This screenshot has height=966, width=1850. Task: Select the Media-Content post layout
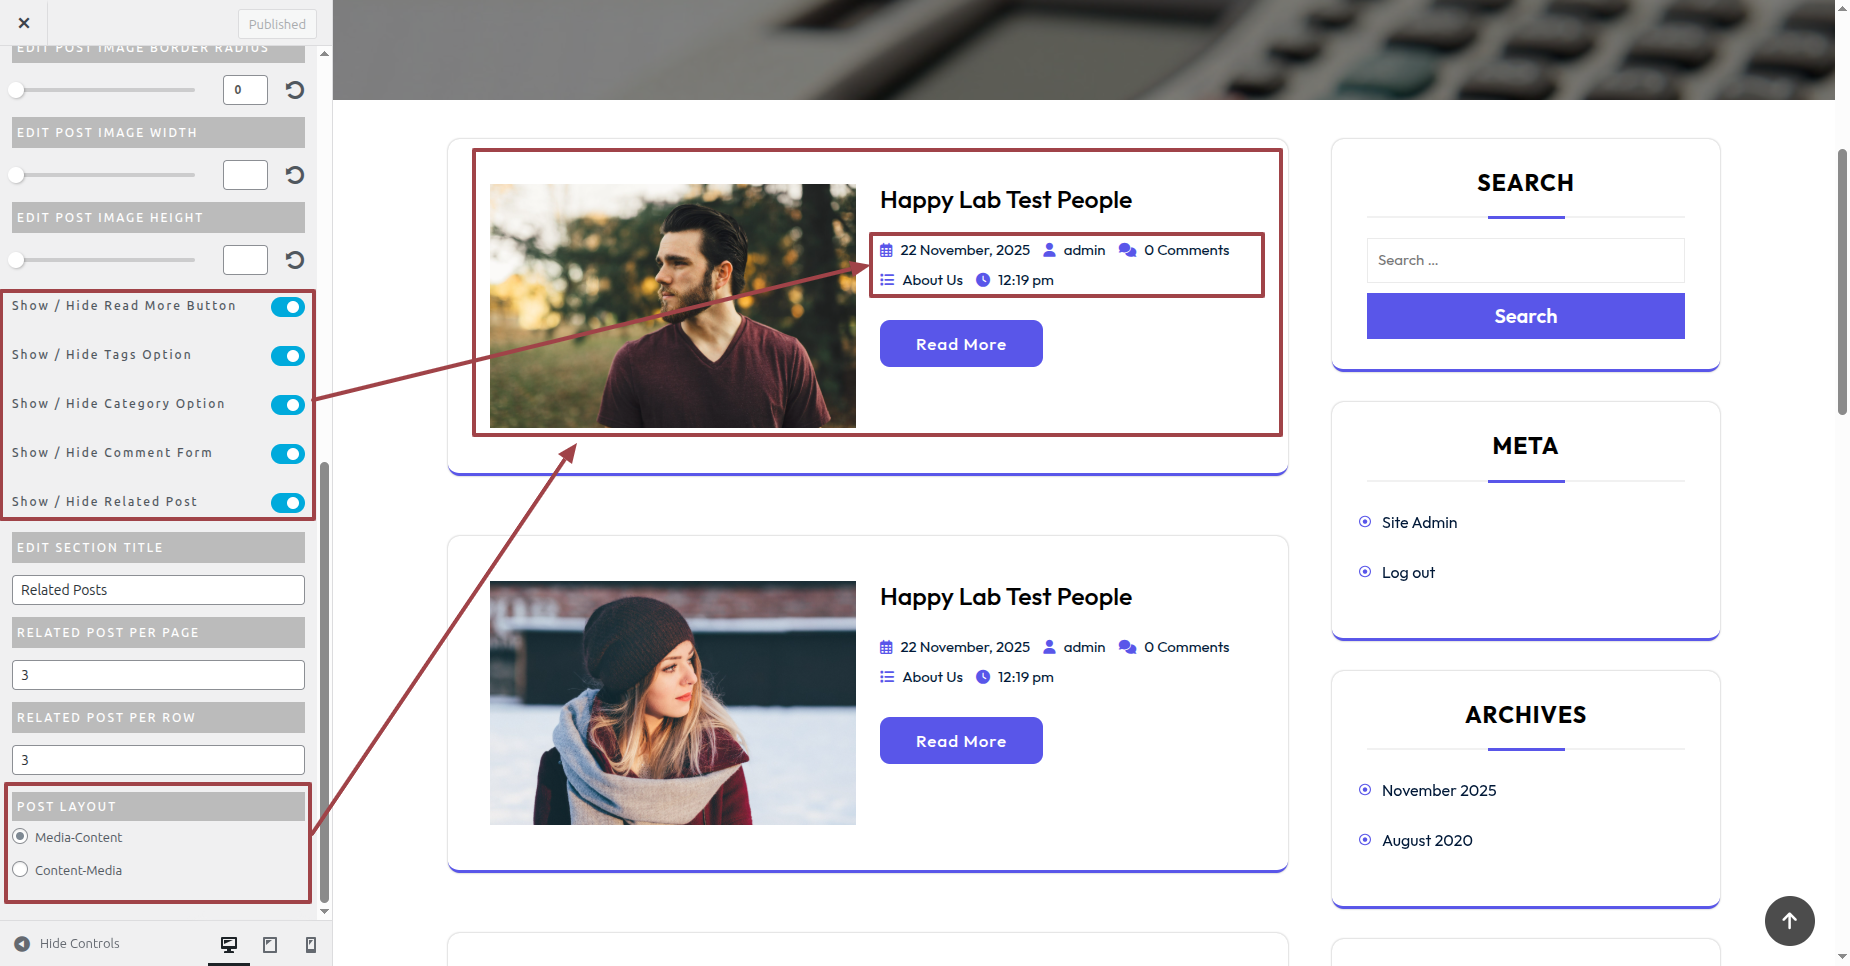click(x=20, y=837)
